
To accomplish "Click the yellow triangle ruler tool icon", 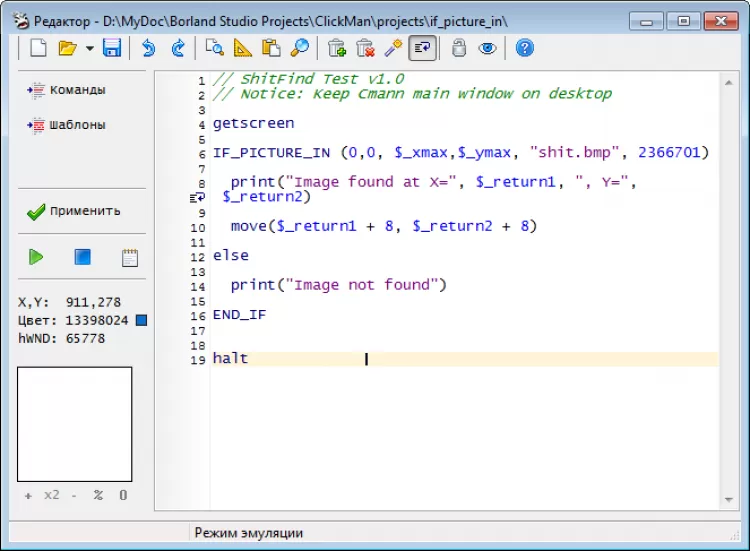I will click(243, 48).
